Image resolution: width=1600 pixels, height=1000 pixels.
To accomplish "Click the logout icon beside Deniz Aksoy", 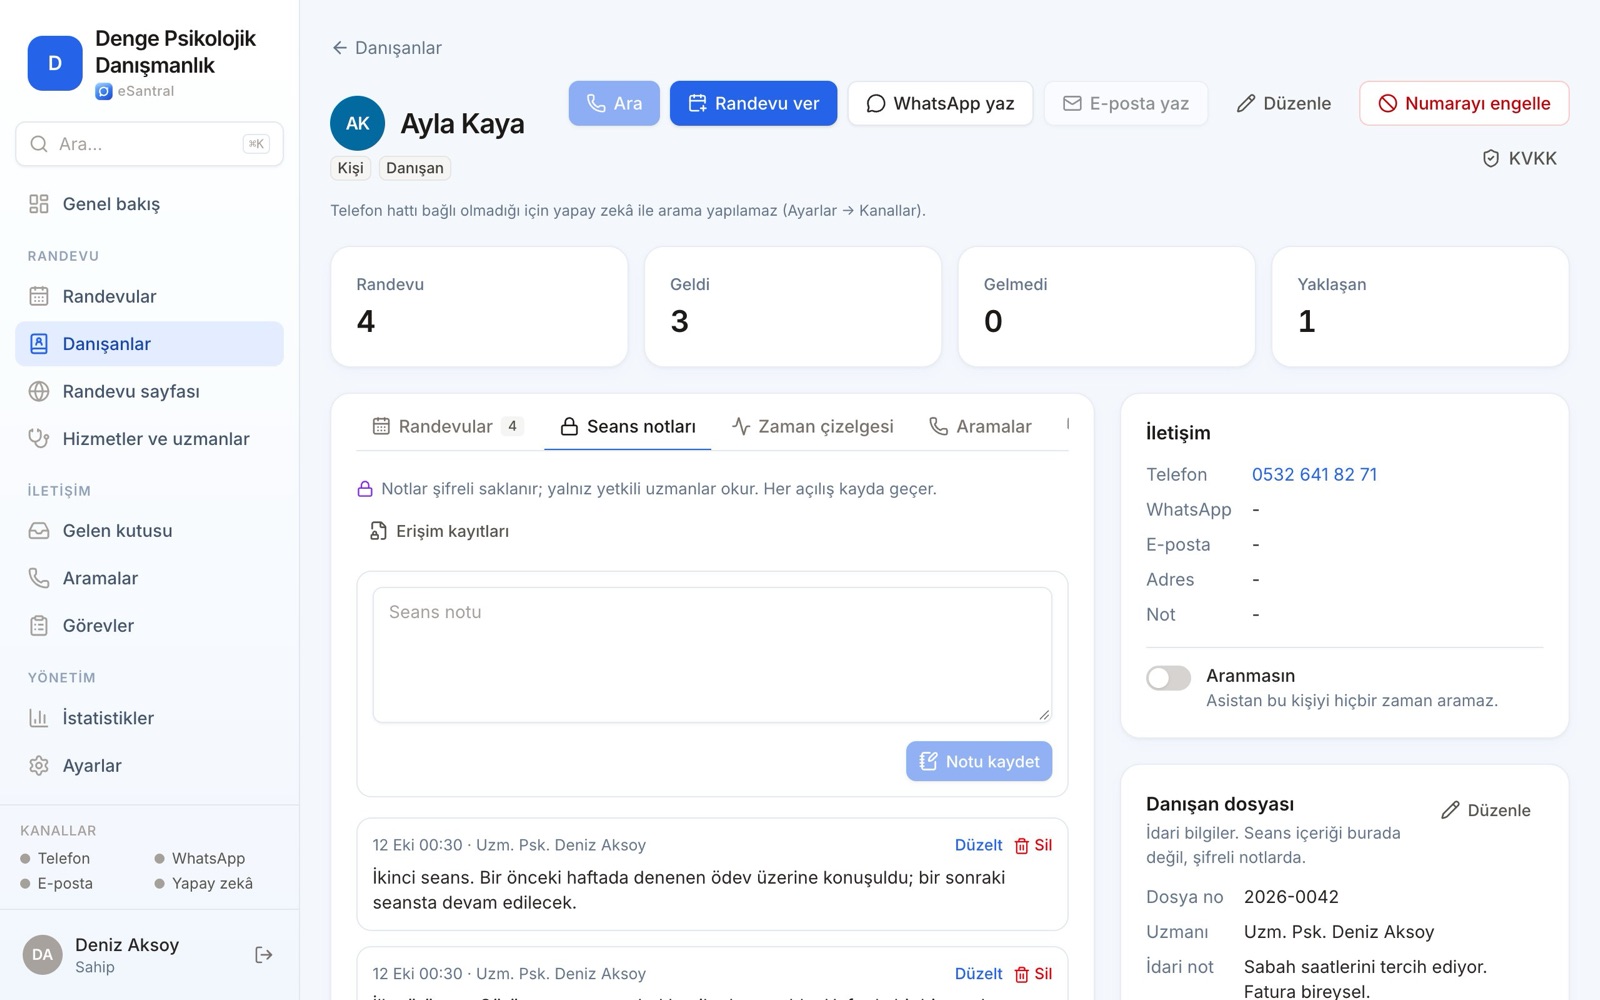I will point(264,955).
